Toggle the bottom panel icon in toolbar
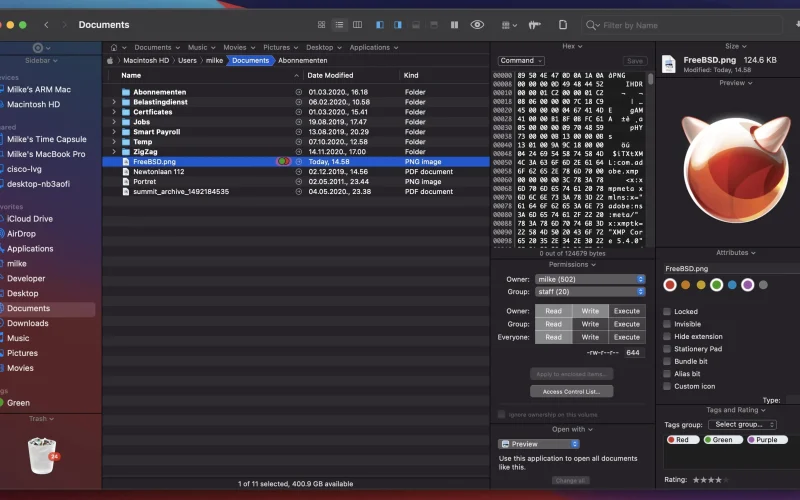 [416, 24]
